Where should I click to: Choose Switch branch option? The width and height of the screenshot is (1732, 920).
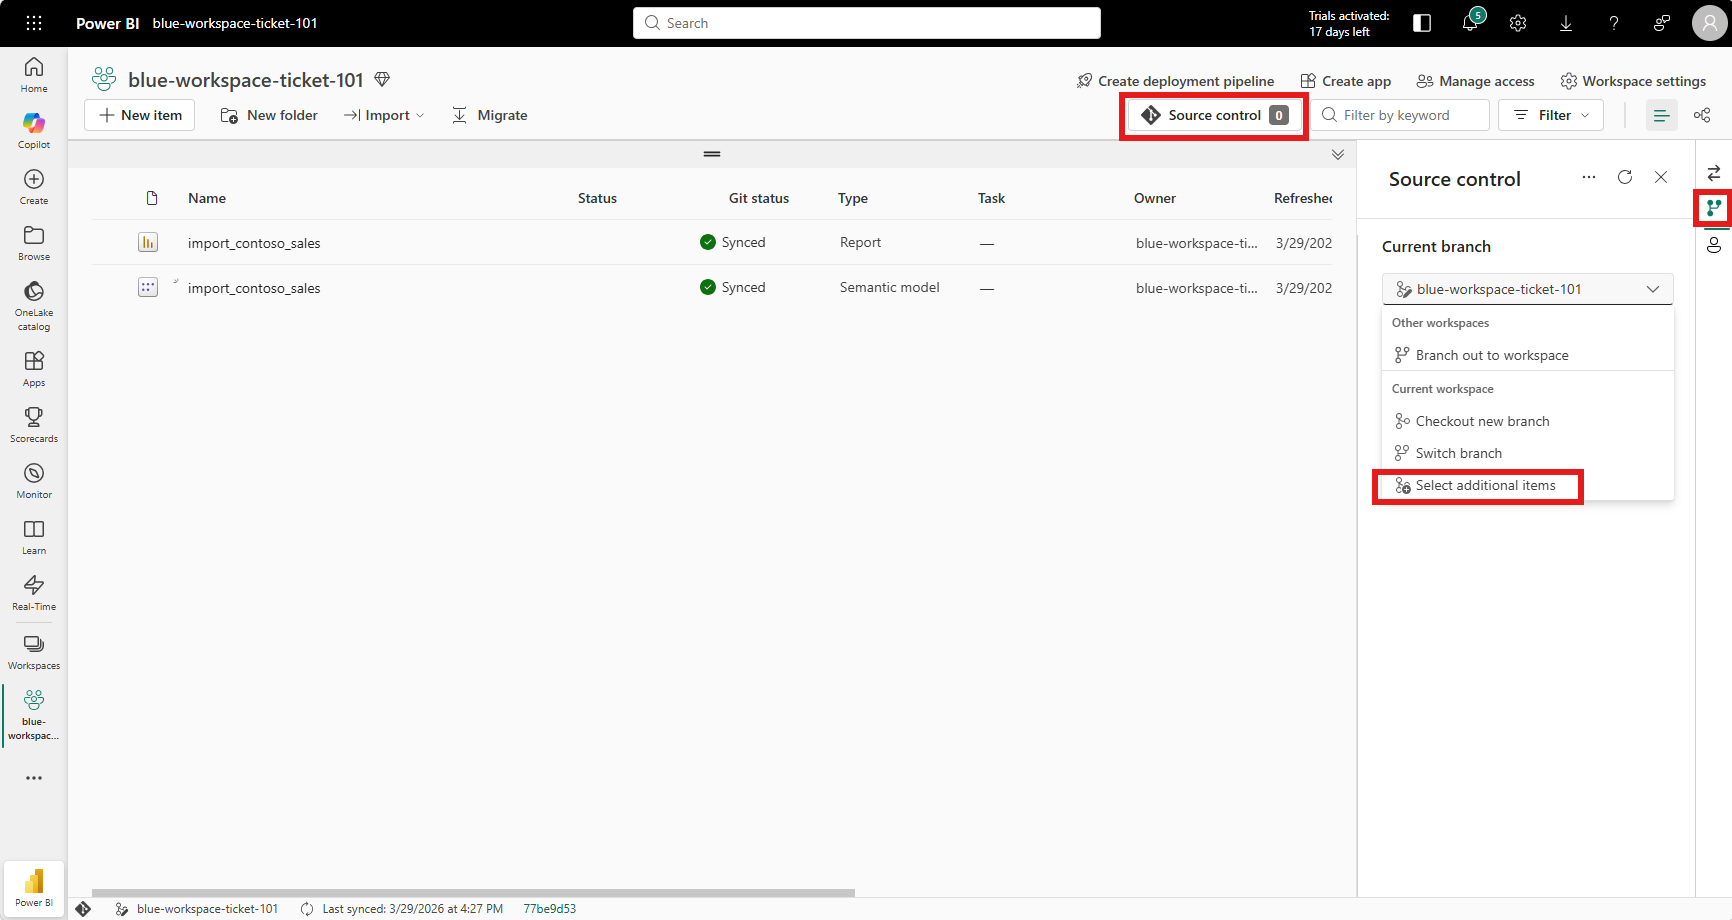tap(1527, 453)
